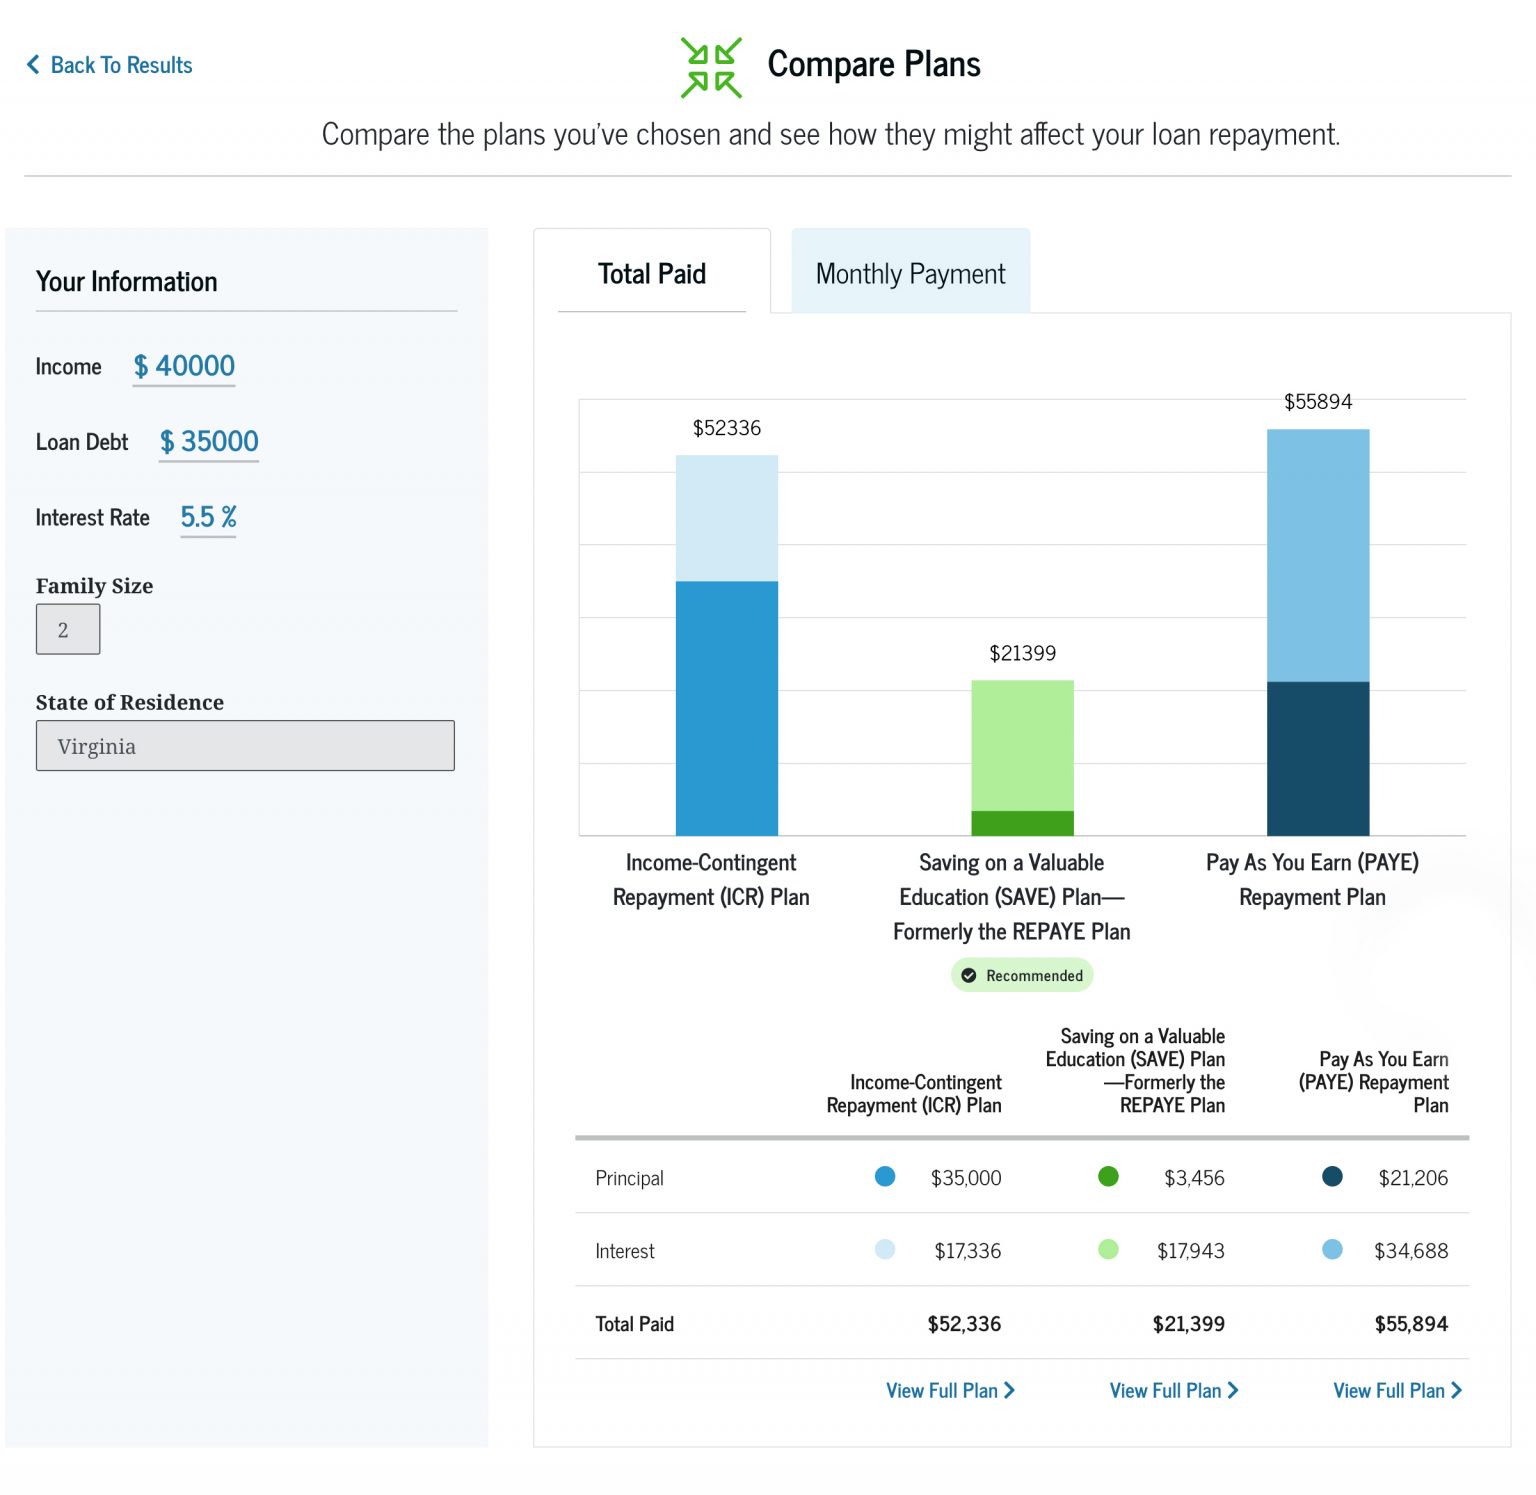Switch to the Monthly Payment tab

coord(910,273)
